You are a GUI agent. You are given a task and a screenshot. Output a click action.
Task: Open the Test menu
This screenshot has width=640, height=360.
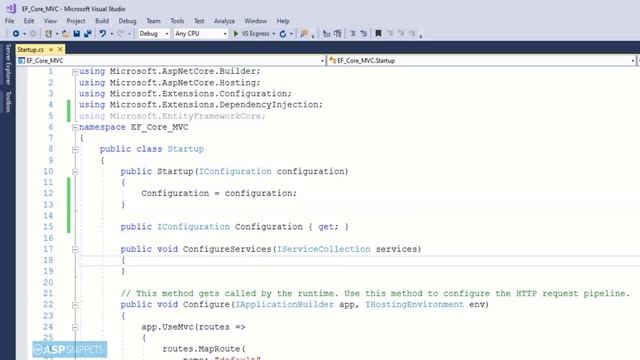tap(199, 21)
